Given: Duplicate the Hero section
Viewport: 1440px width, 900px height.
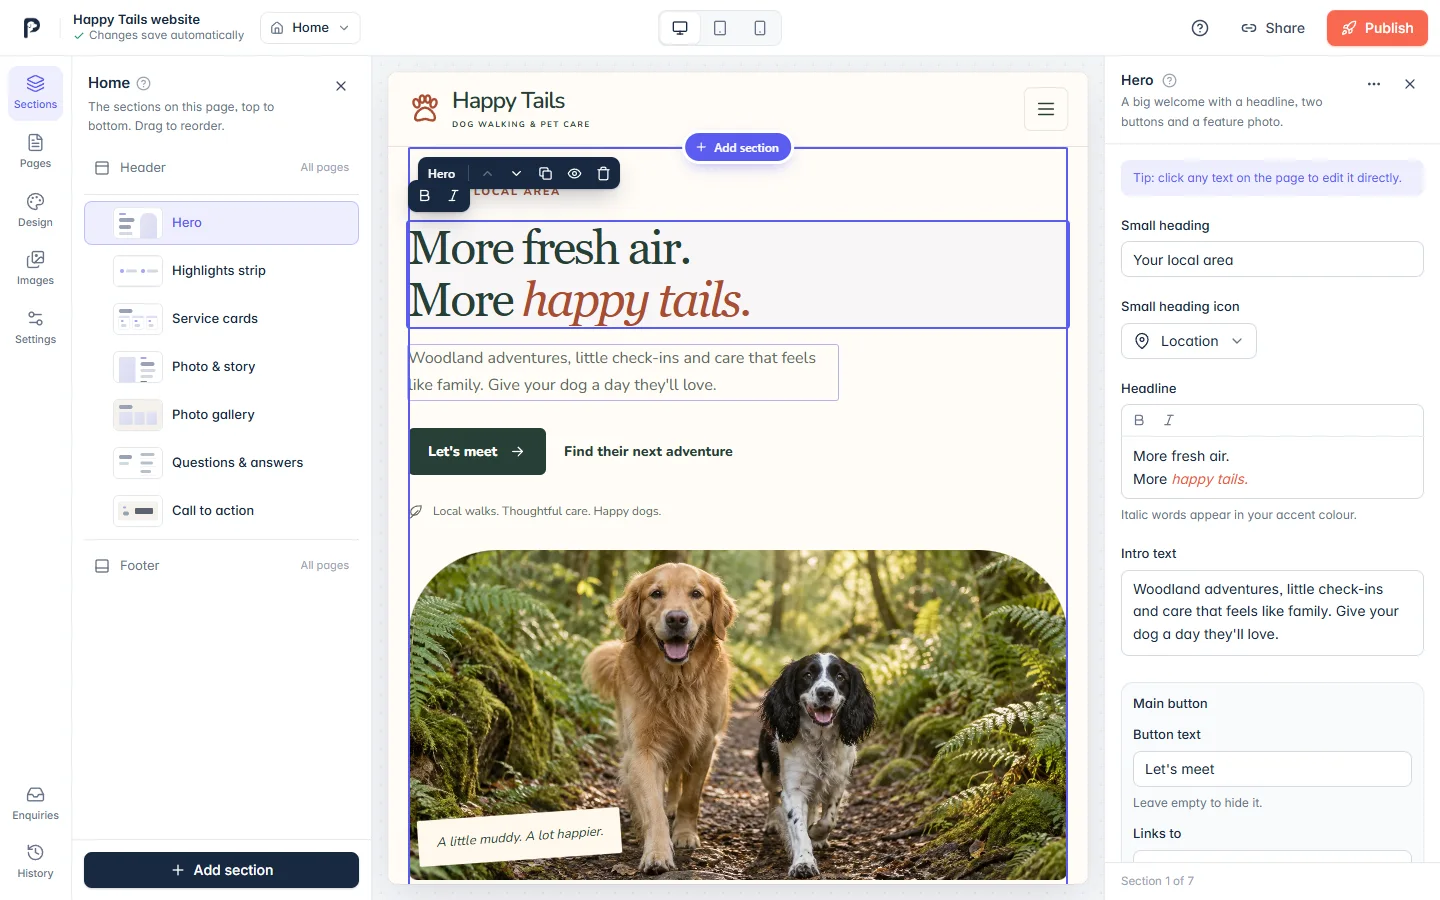Looking at the screenshot, I should click(x=545, y=174).
